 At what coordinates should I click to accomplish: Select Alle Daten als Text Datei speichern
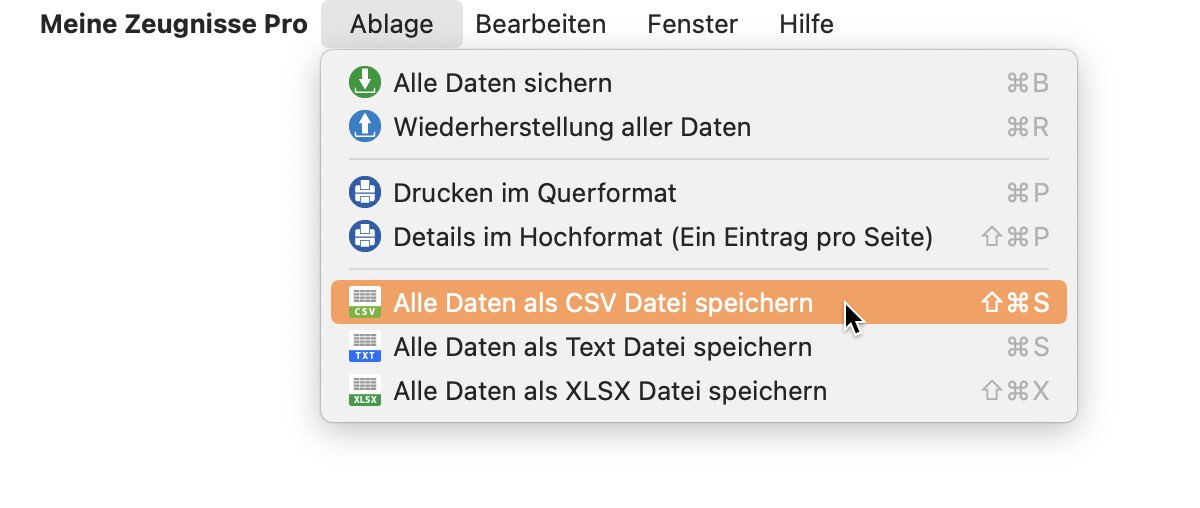[x=698, y=347]
